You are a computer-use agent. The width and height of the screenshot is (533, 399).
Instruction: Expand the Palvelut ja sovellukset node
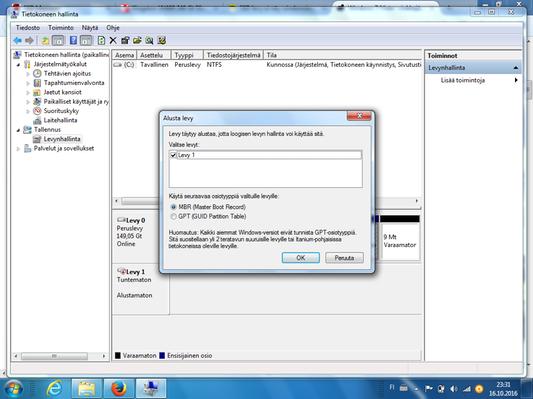(18, 149)
